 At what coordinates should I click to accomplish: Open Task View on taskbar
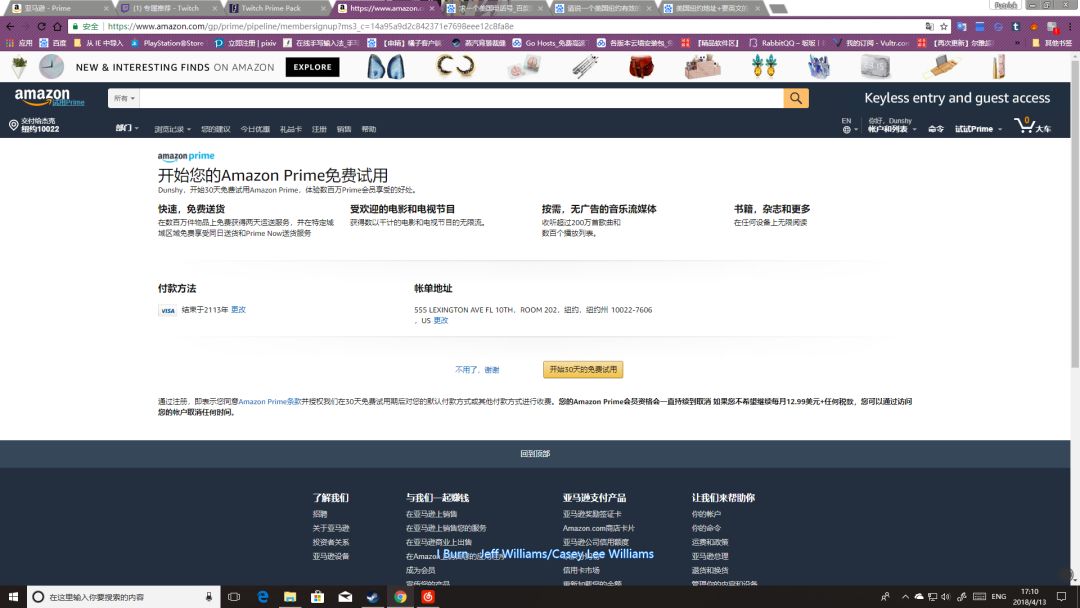pyautogui.click(x=234, y=596)
